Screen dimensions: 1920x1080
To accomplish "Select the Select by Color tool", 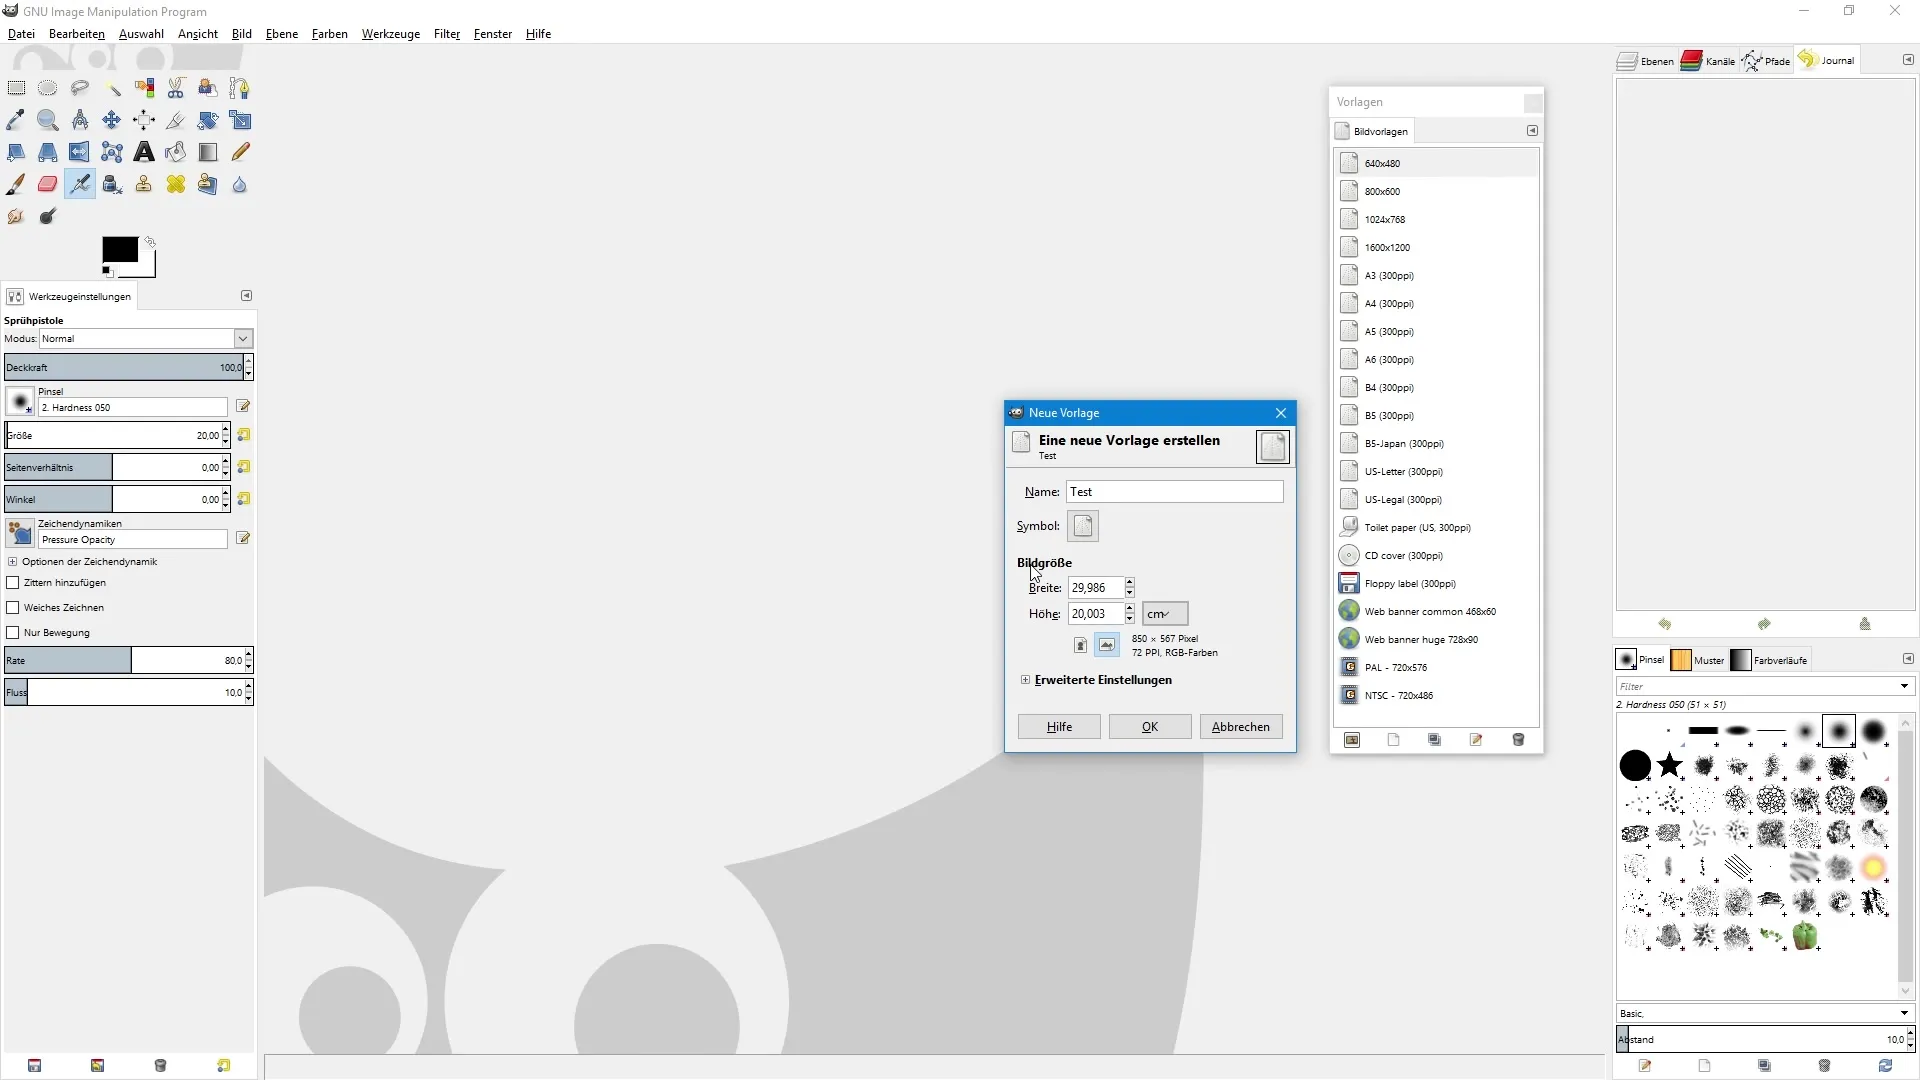I will pyautogui.click(x=144, y=88).
